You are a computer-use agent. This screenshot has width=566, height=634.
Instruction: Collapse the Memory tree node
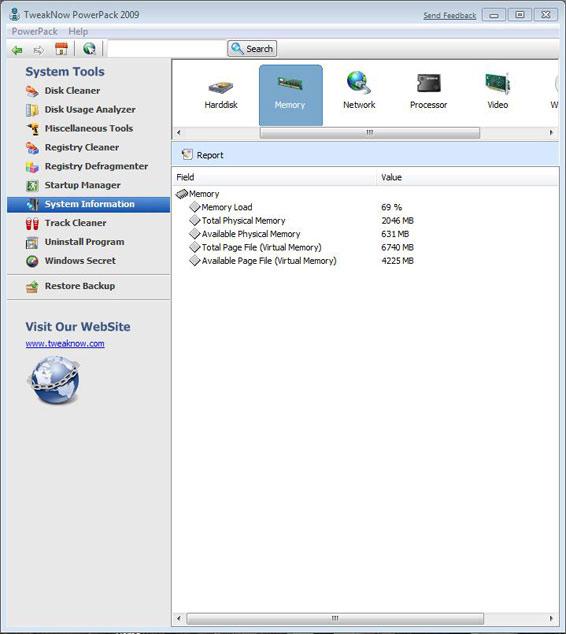click(182, 194)
